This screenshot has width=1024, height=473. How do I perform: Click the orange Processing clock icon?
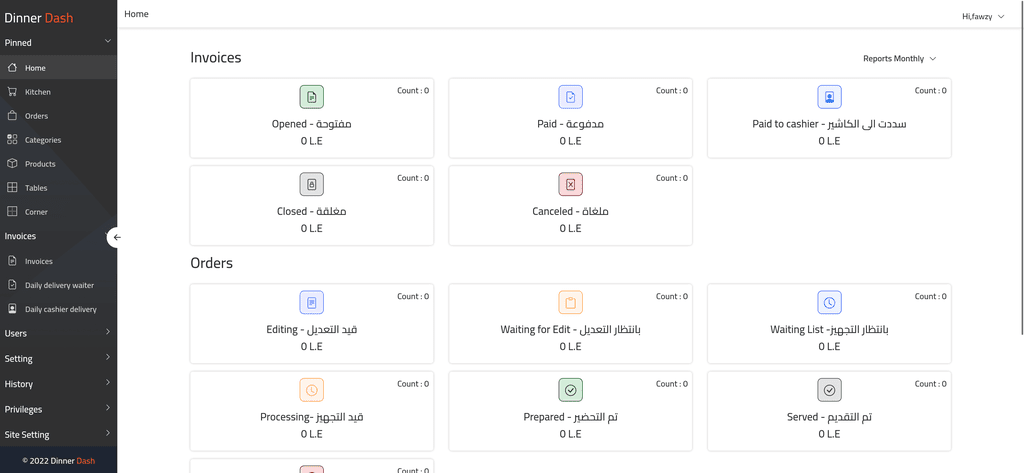coord(312,390)
